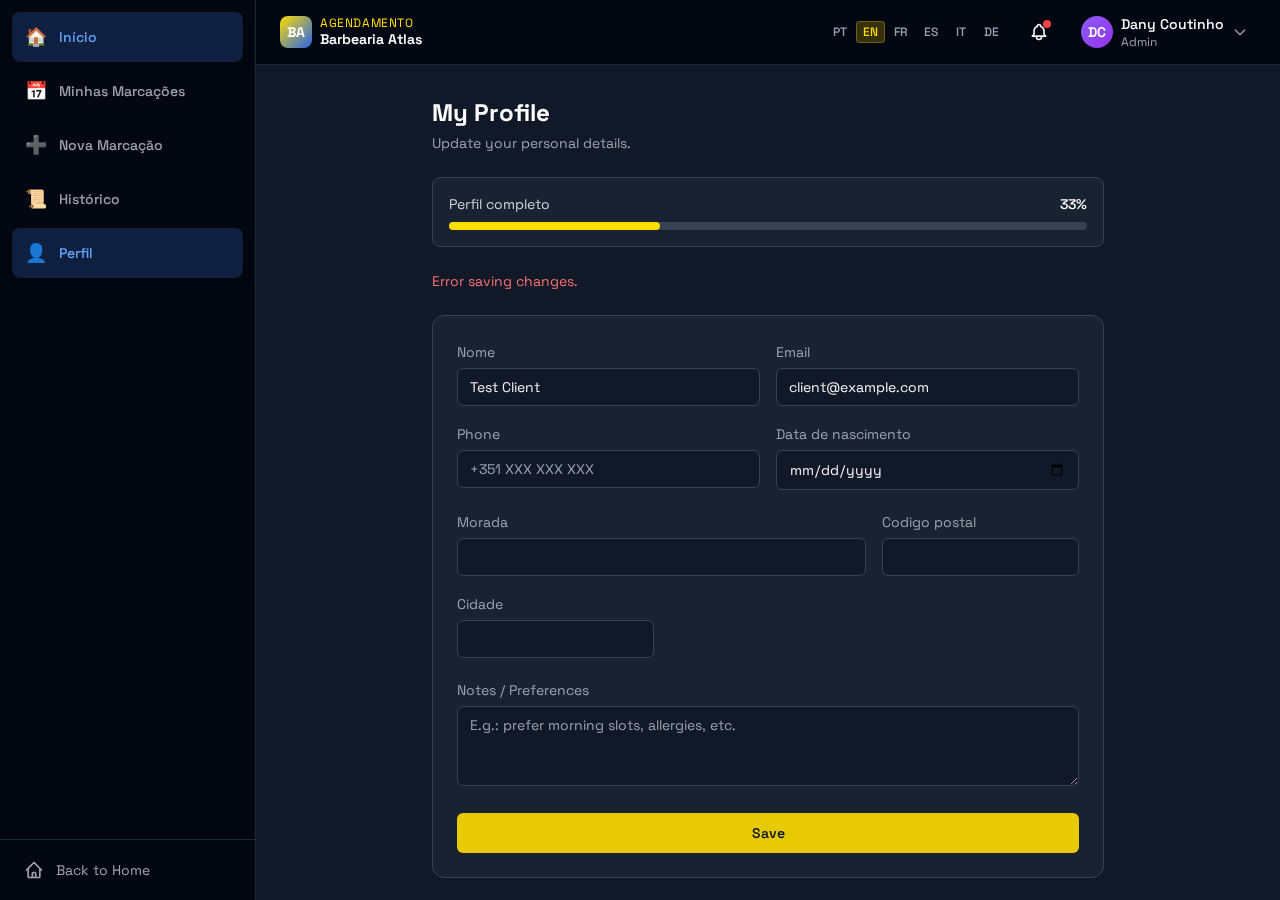The height and width of the screenshot is (900, 1280).
Task: Focus the Email input field
Action: pos(927,387)
